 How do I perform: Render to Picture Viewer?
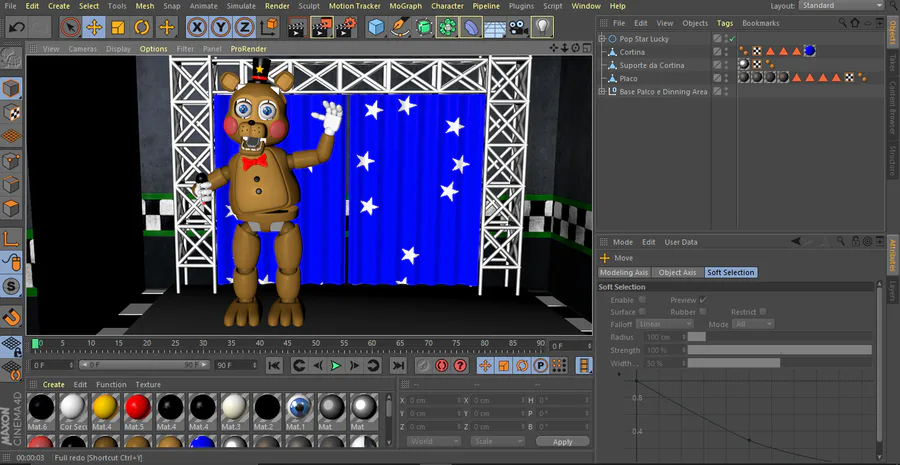[322, 27]
